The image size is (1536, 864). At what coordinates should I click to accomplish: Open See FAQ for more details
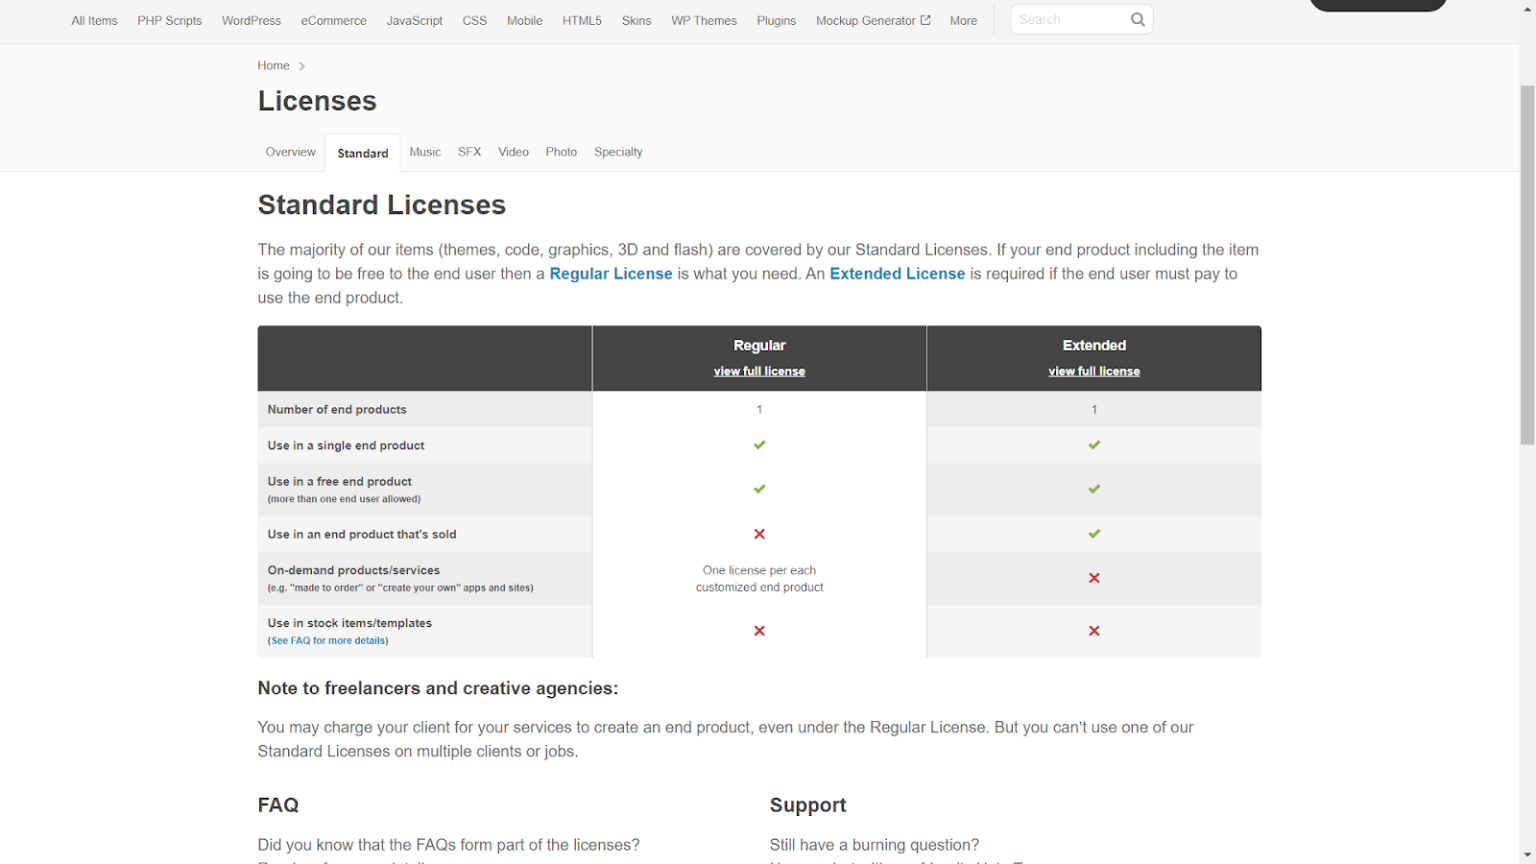pos(328,640)
